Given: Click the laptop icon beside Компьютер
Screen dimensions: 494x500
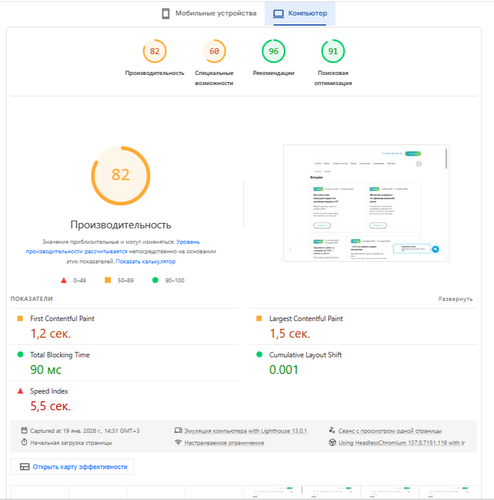Looking at the screenshot, I should 278,14.
